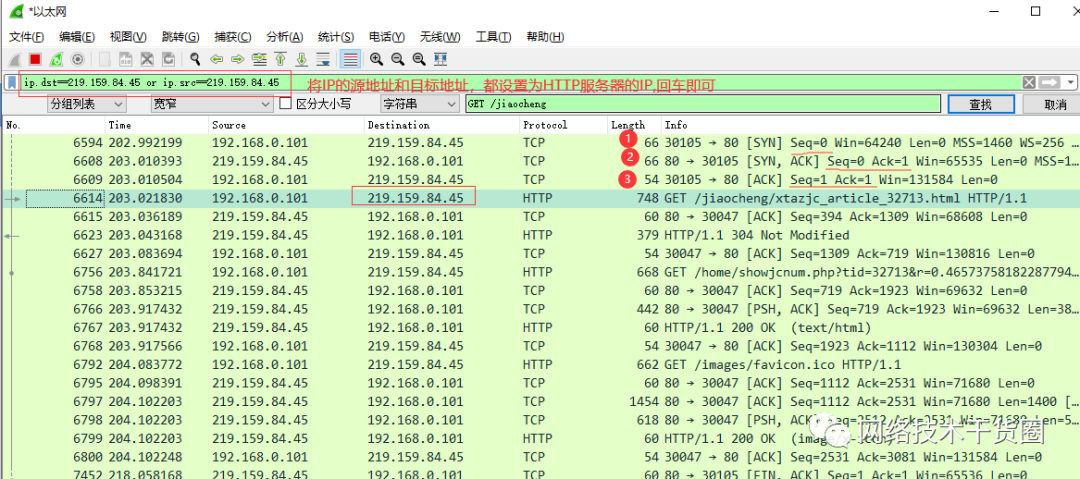The image size is (1080, 479).
Task: Click the 查找 find button
Action: coord(981,105)
